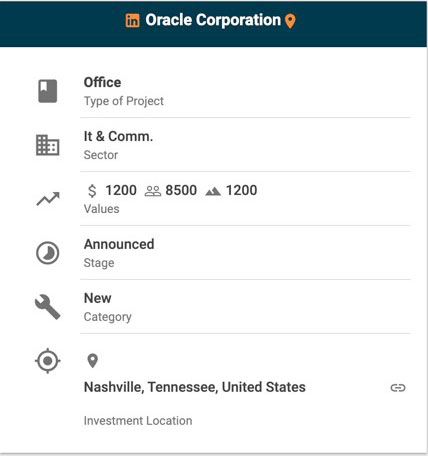428x456 pixels.
Task: Select the It & Comm. sector entry
Action: click(x=245, y=145)
